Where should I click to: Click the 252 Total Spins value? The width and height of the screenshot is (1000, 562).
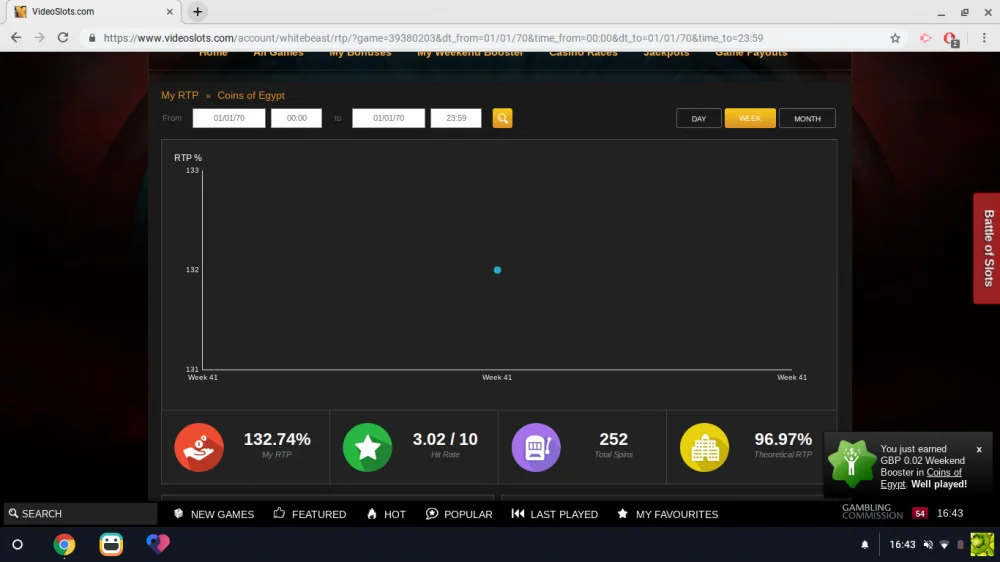tap(614, 440)
